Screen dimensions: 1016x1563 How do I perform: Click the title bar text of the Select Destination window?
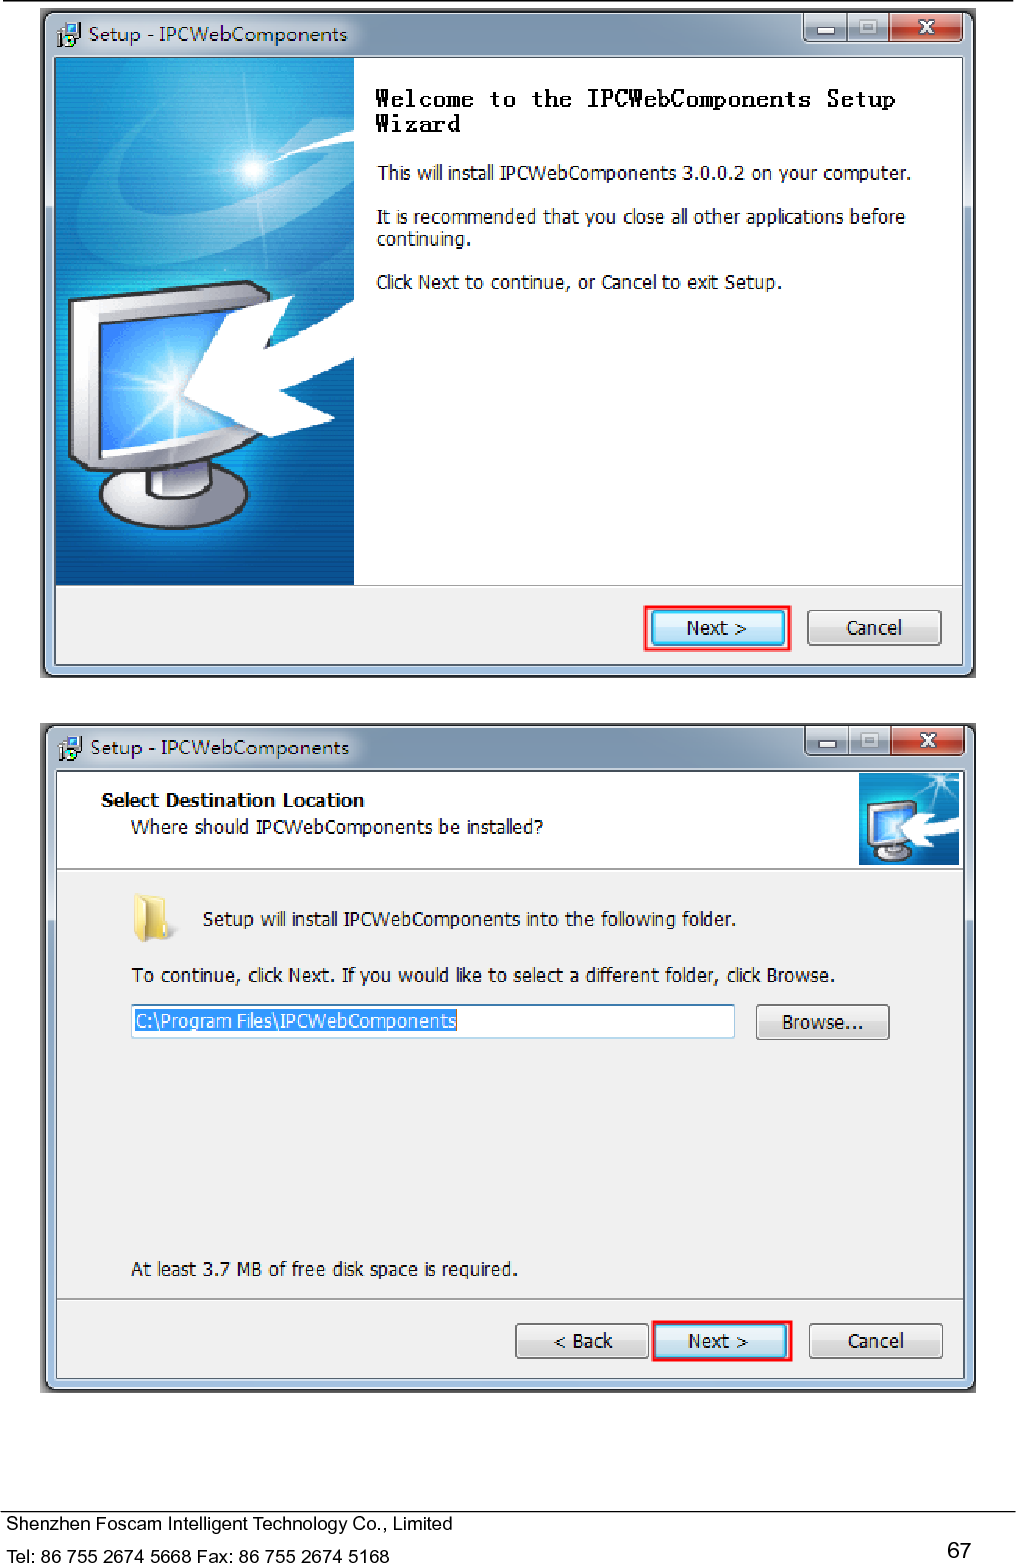220,748
